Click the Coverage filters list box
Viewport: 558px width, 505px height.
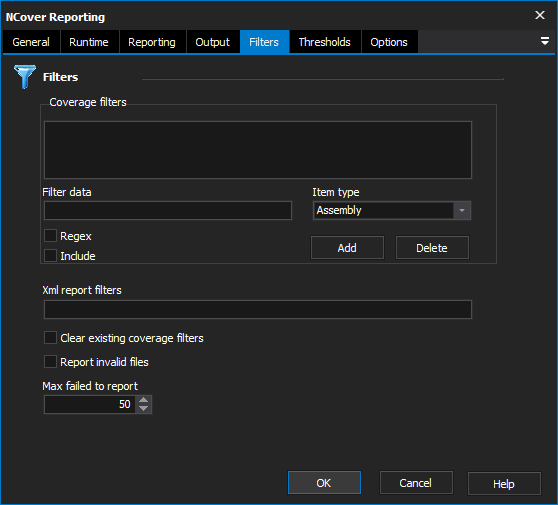[x=258, y=150]
